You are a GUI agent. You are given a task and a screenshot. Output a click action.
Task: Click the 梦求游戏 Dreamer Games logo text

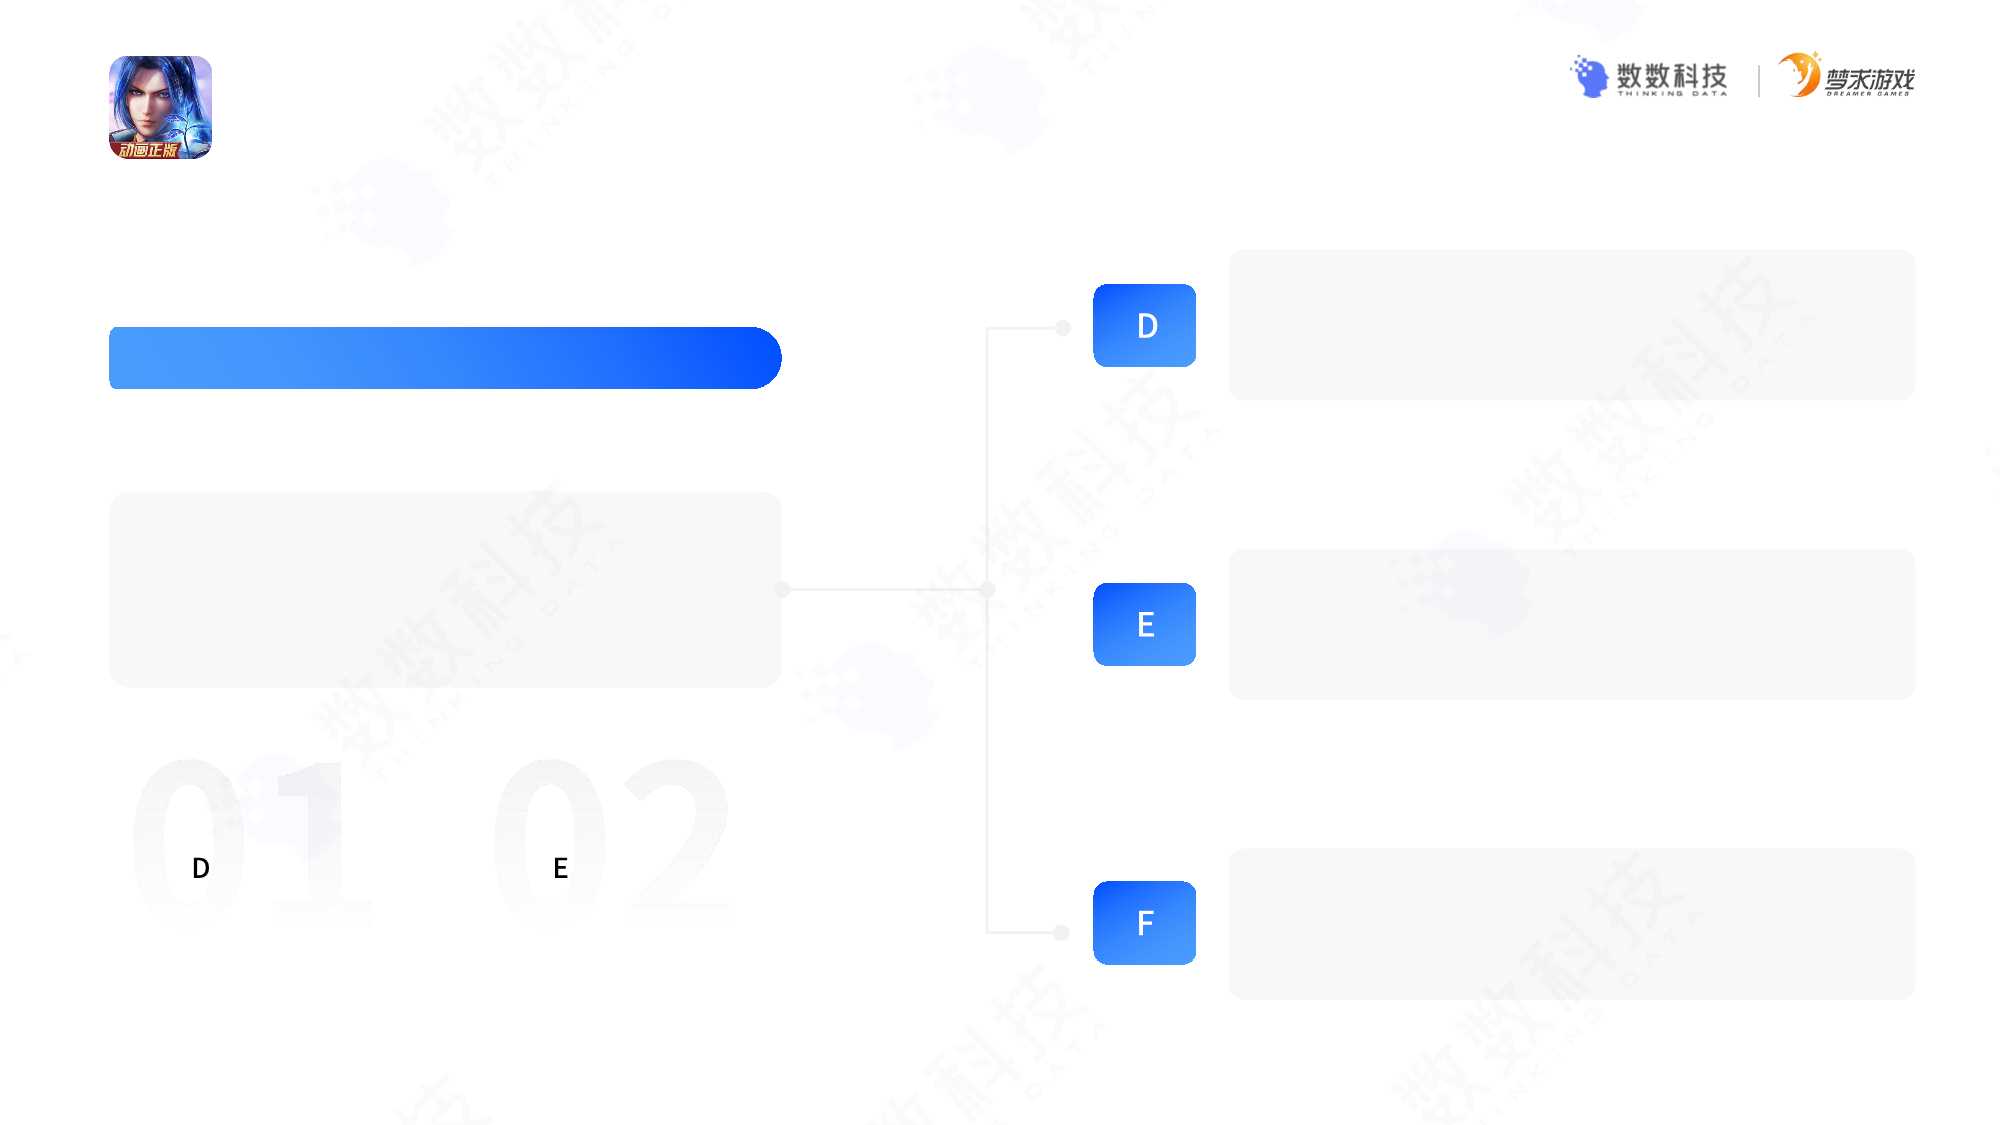(x=1870, y=81)
